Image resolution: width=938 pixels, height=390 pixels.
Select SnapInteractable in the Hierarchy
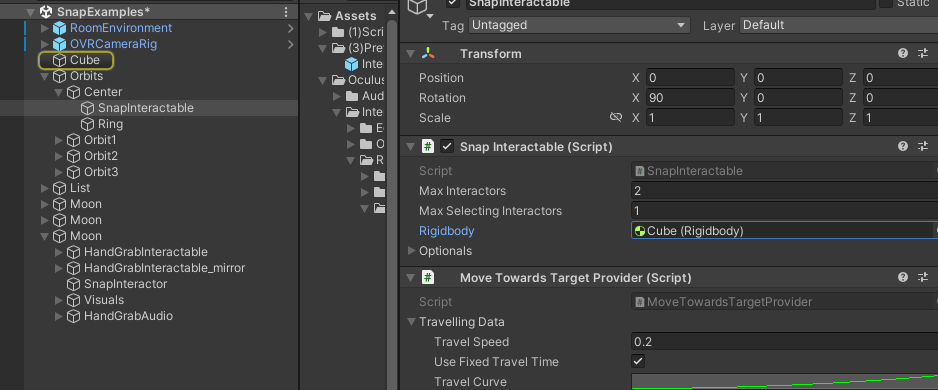coord(146,108)
